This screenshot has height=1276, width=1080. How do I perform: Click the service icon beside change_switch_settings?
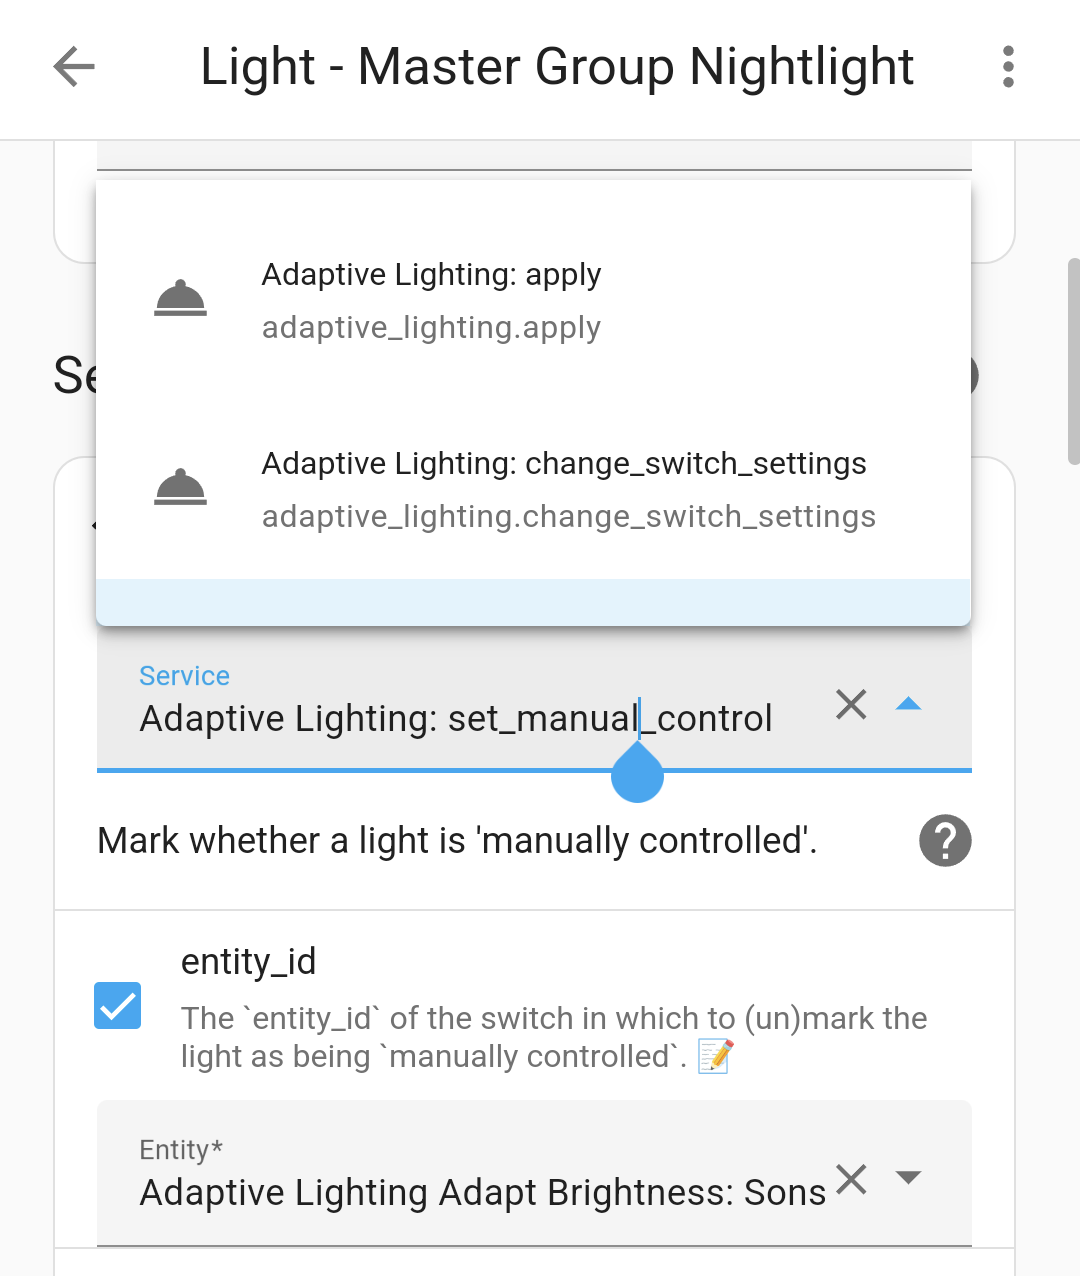[179, 487]
